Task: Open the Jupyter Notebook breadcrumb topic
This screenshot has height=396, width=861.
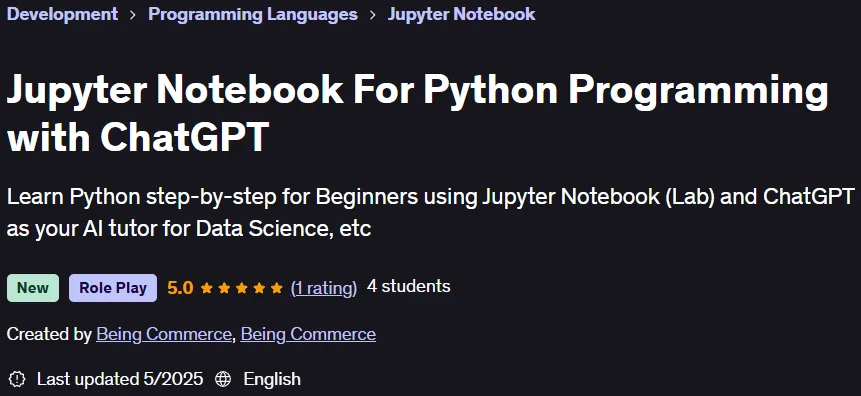Action: [x=461, y=14]
